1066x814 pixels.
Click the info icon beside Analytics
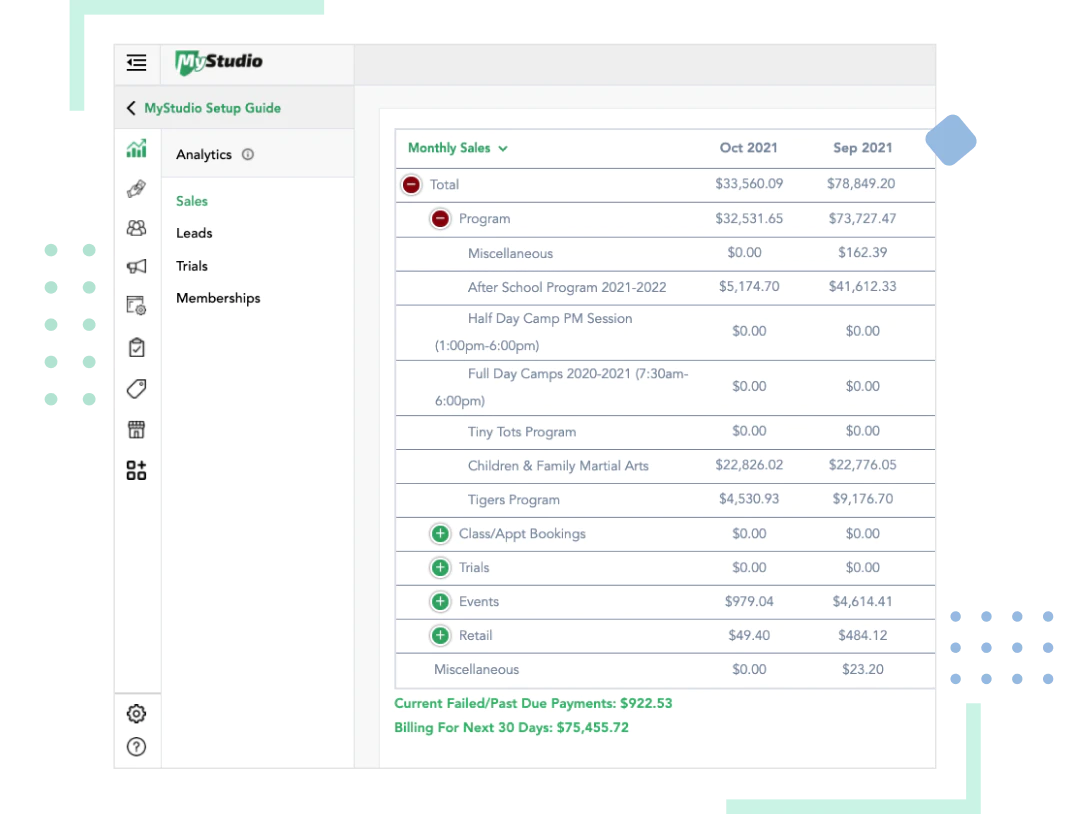click(248, 155)
